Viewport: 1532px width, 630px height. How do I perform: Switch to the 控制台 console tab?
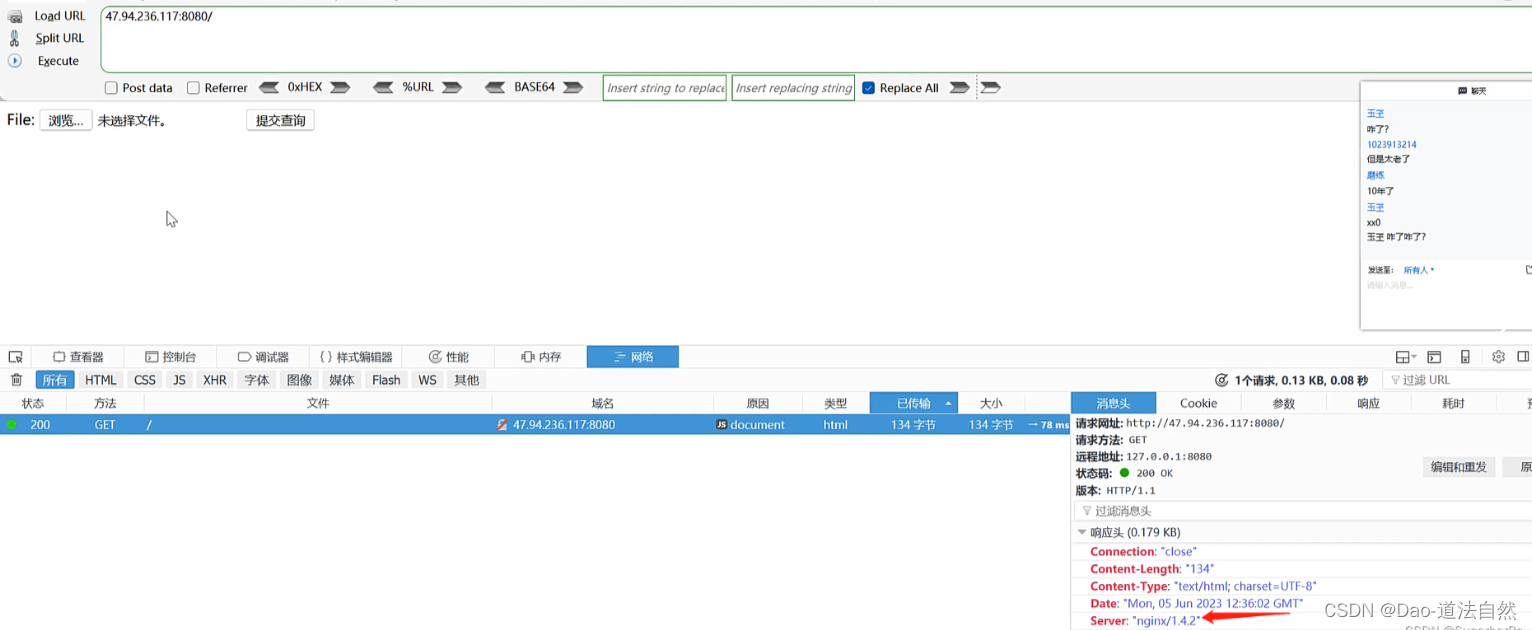click(x=171, y=356)
